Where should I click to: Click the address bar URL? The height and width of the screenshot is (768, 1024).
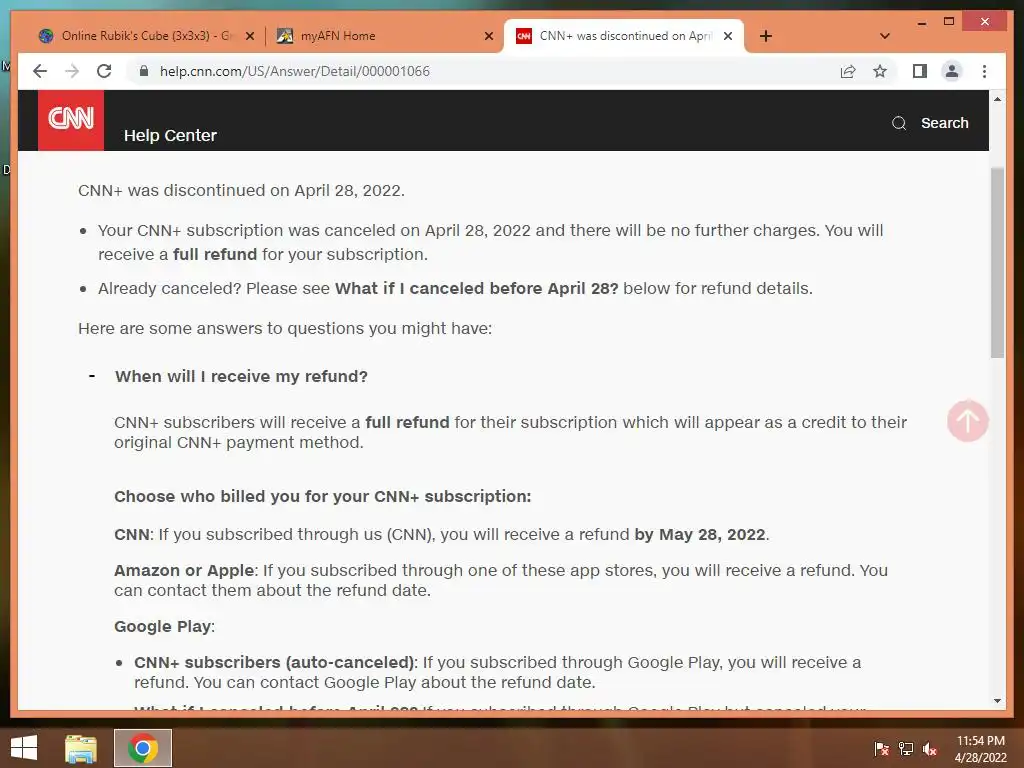tap(295, 71)
